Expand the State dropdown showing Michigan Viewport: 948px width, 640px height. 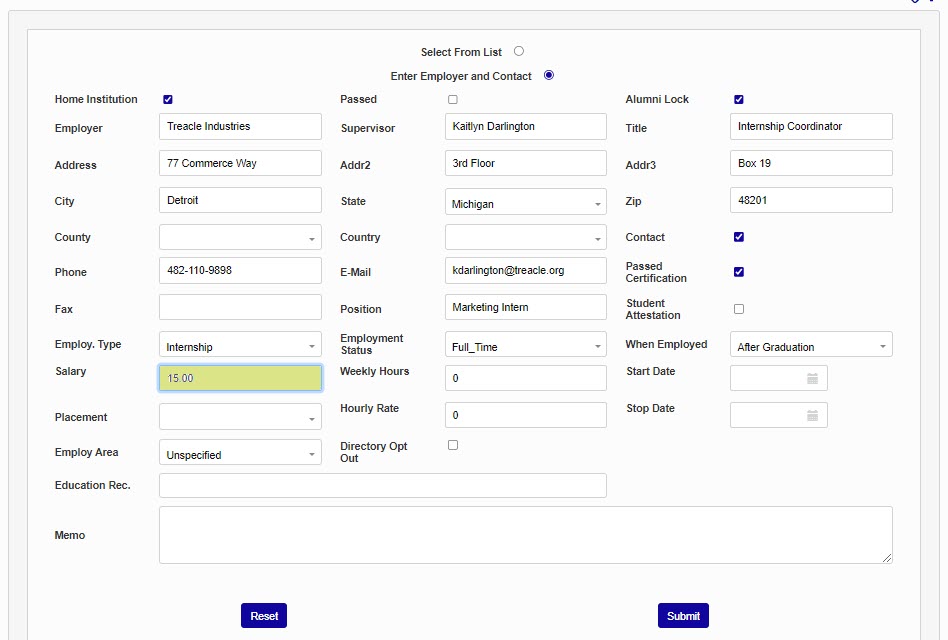[525, 204]
